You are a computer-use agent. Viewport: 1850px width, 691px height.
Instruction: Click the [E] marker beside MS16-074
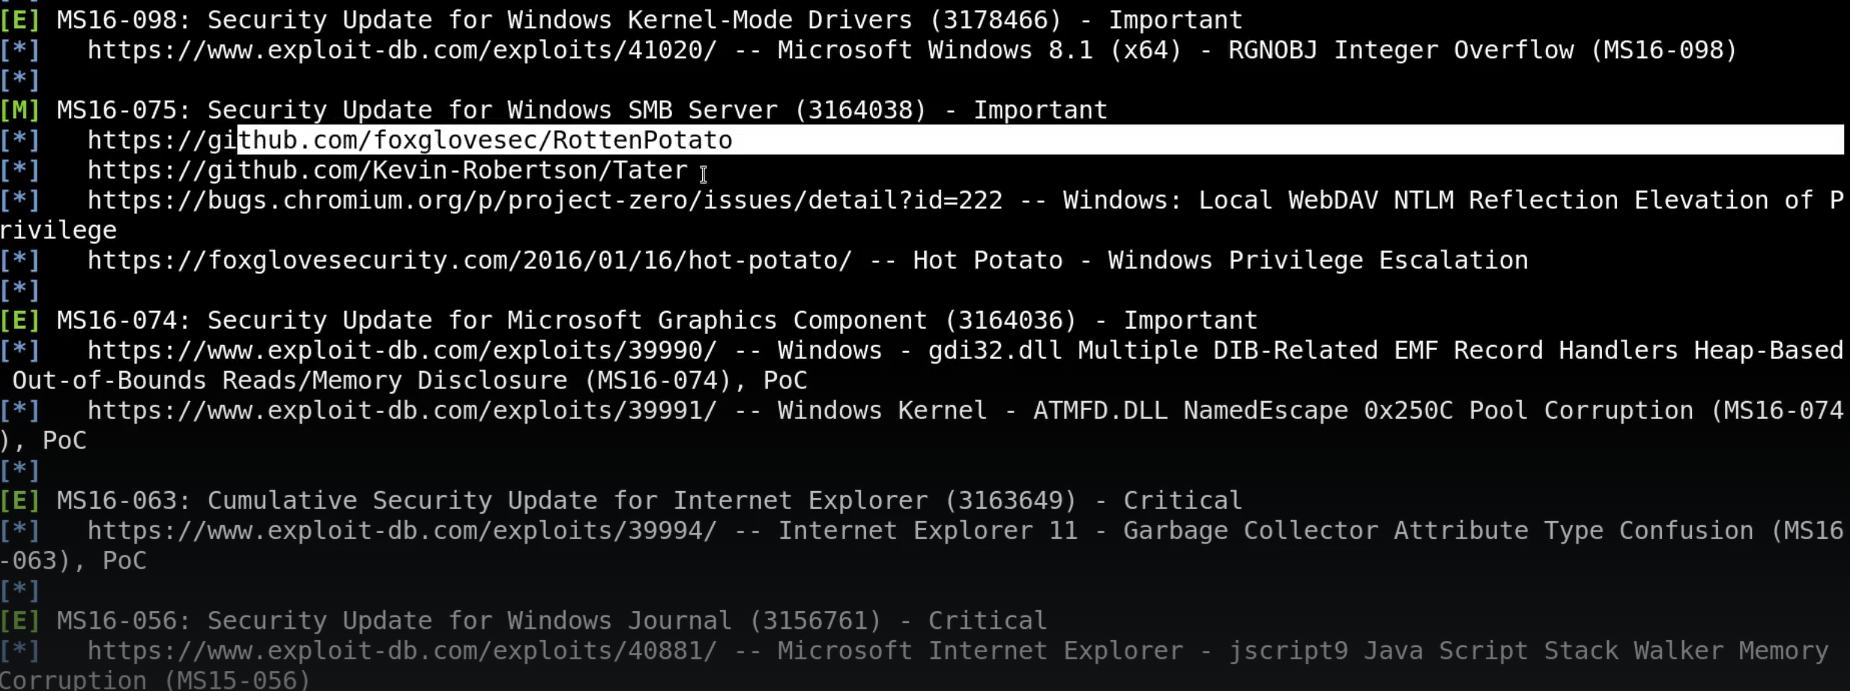click(x=20, y=320)
